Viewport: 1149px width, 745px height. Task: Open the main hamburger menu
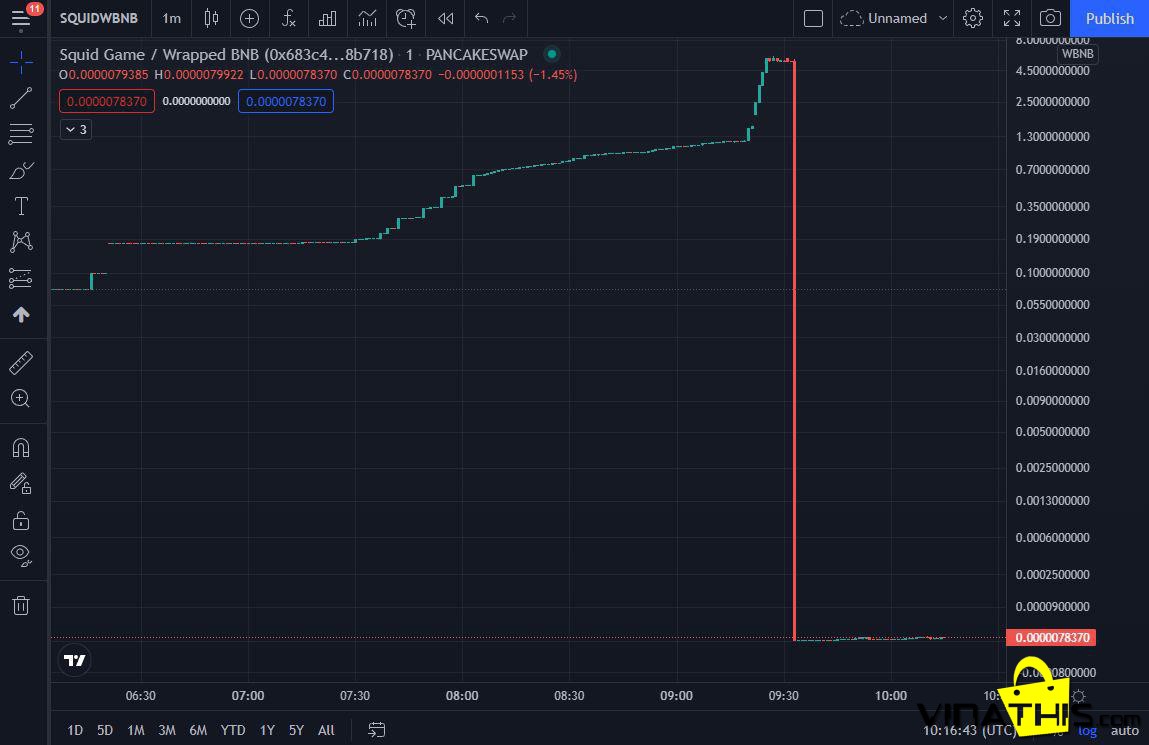click(x=21, y=18)
